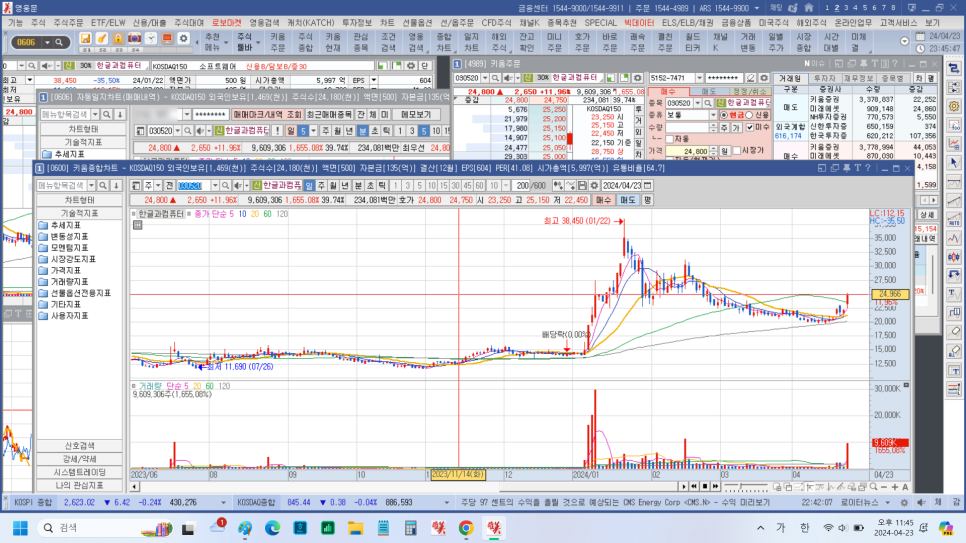
Task: Click calendar icon beside chart date 2024/04/23
Action: click(x=647, y=186)
